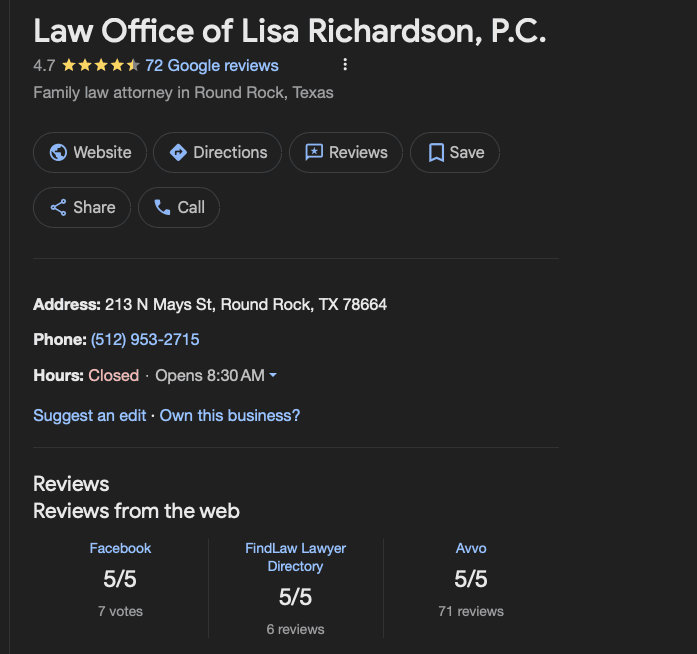Open the Facebook reviews source link
Screen dimensions: 697x654
click(120, 548)
